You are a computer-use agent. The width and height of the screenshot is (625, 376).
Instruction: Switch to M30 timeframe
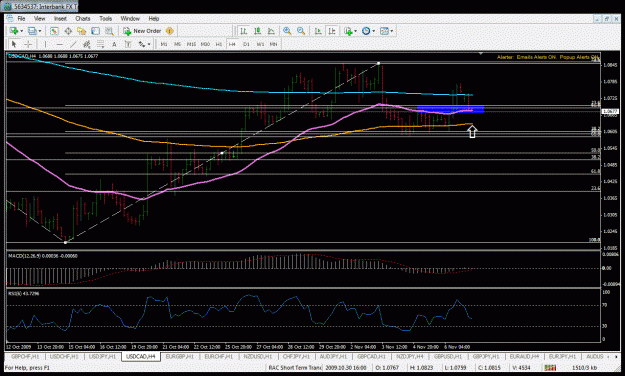(x=205, y=44)
